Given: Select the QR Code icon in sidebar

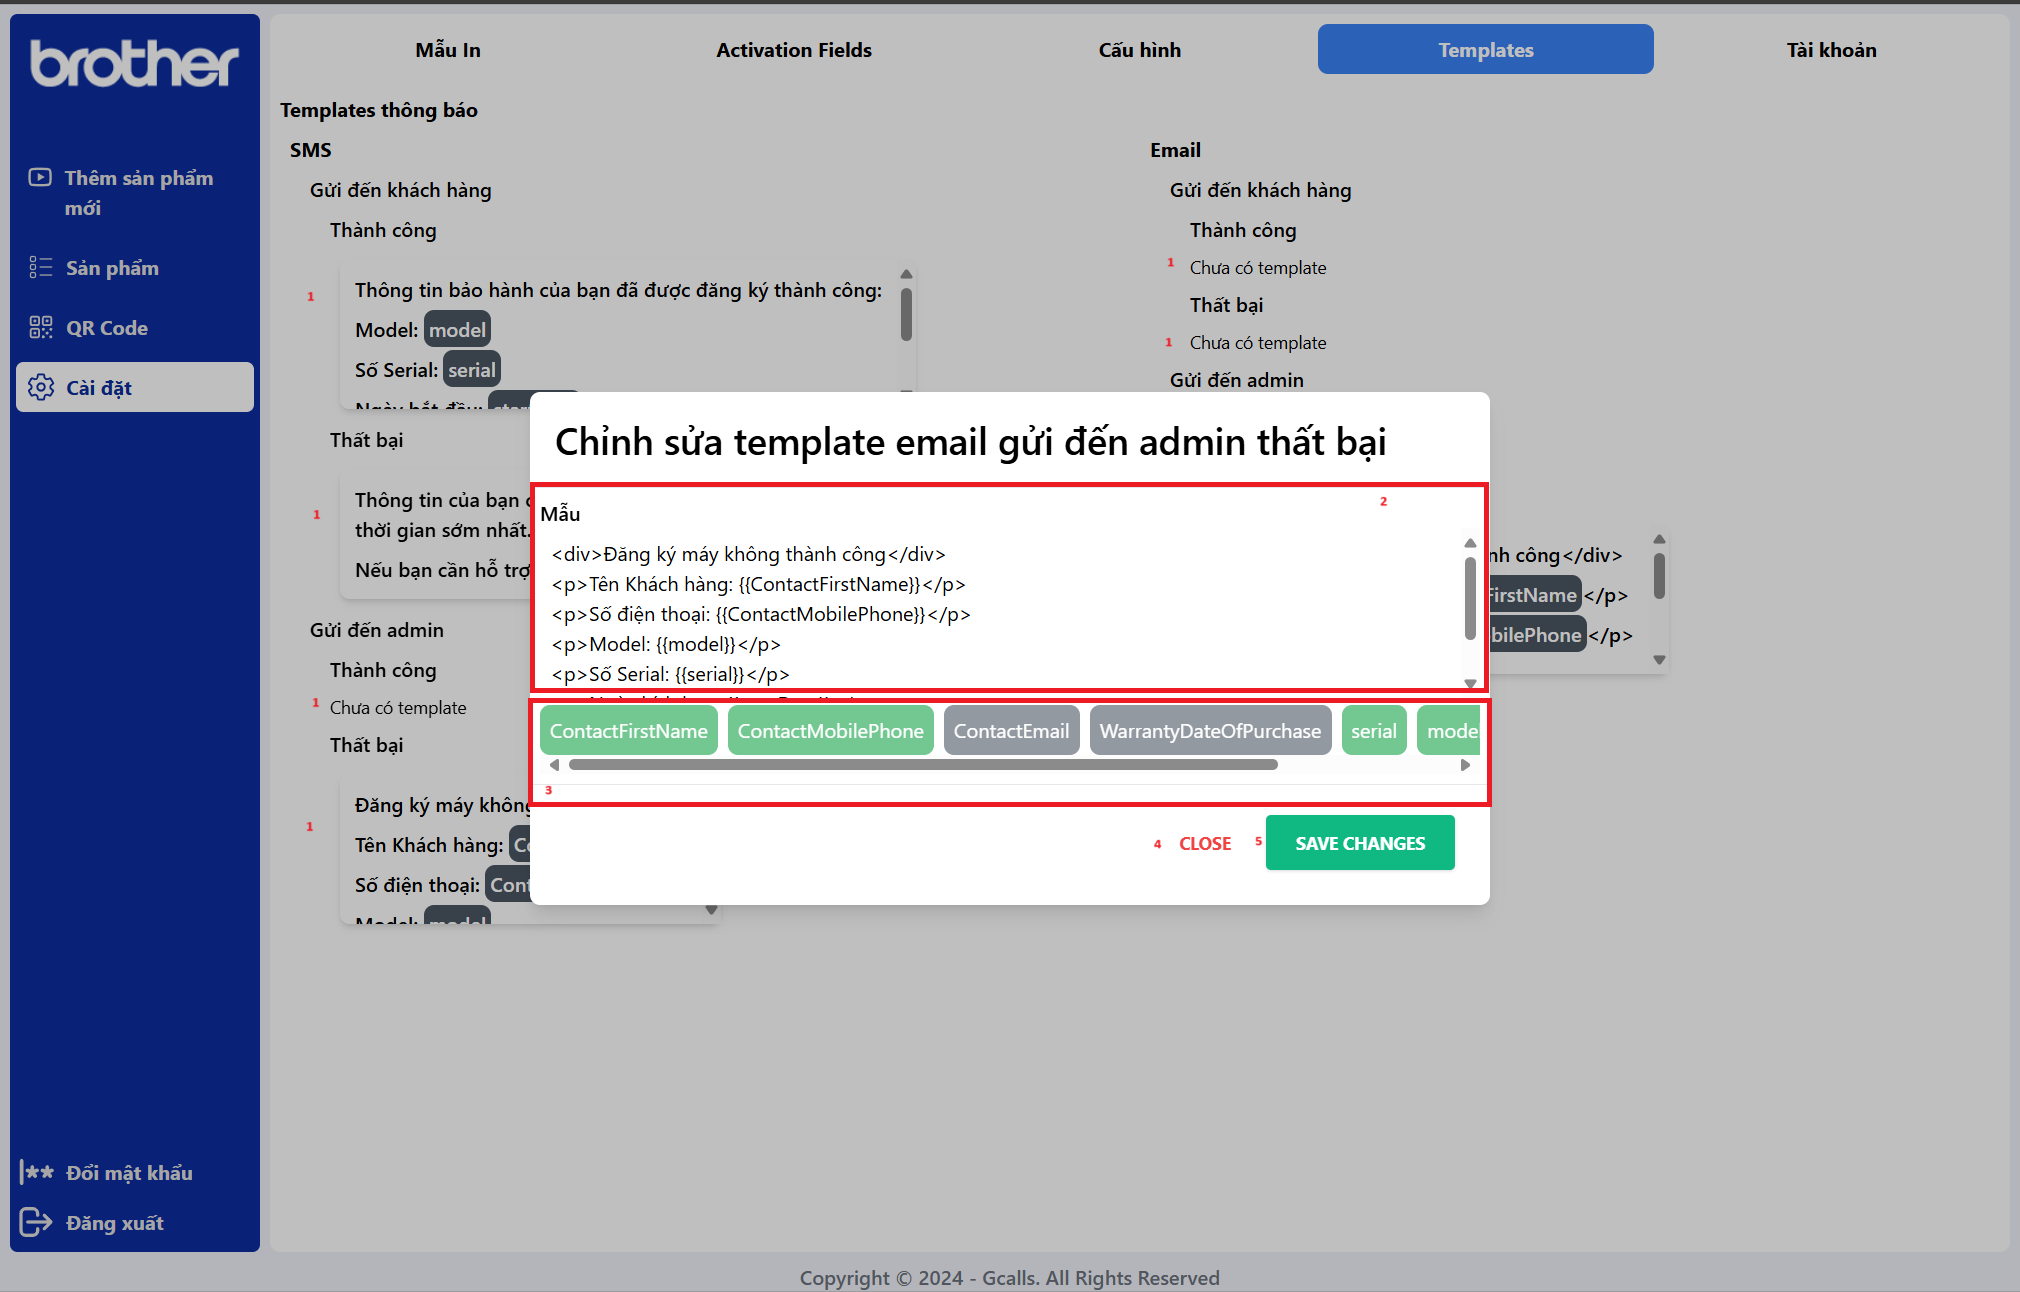Looking at the screenshot, I should tap(42, 326).
